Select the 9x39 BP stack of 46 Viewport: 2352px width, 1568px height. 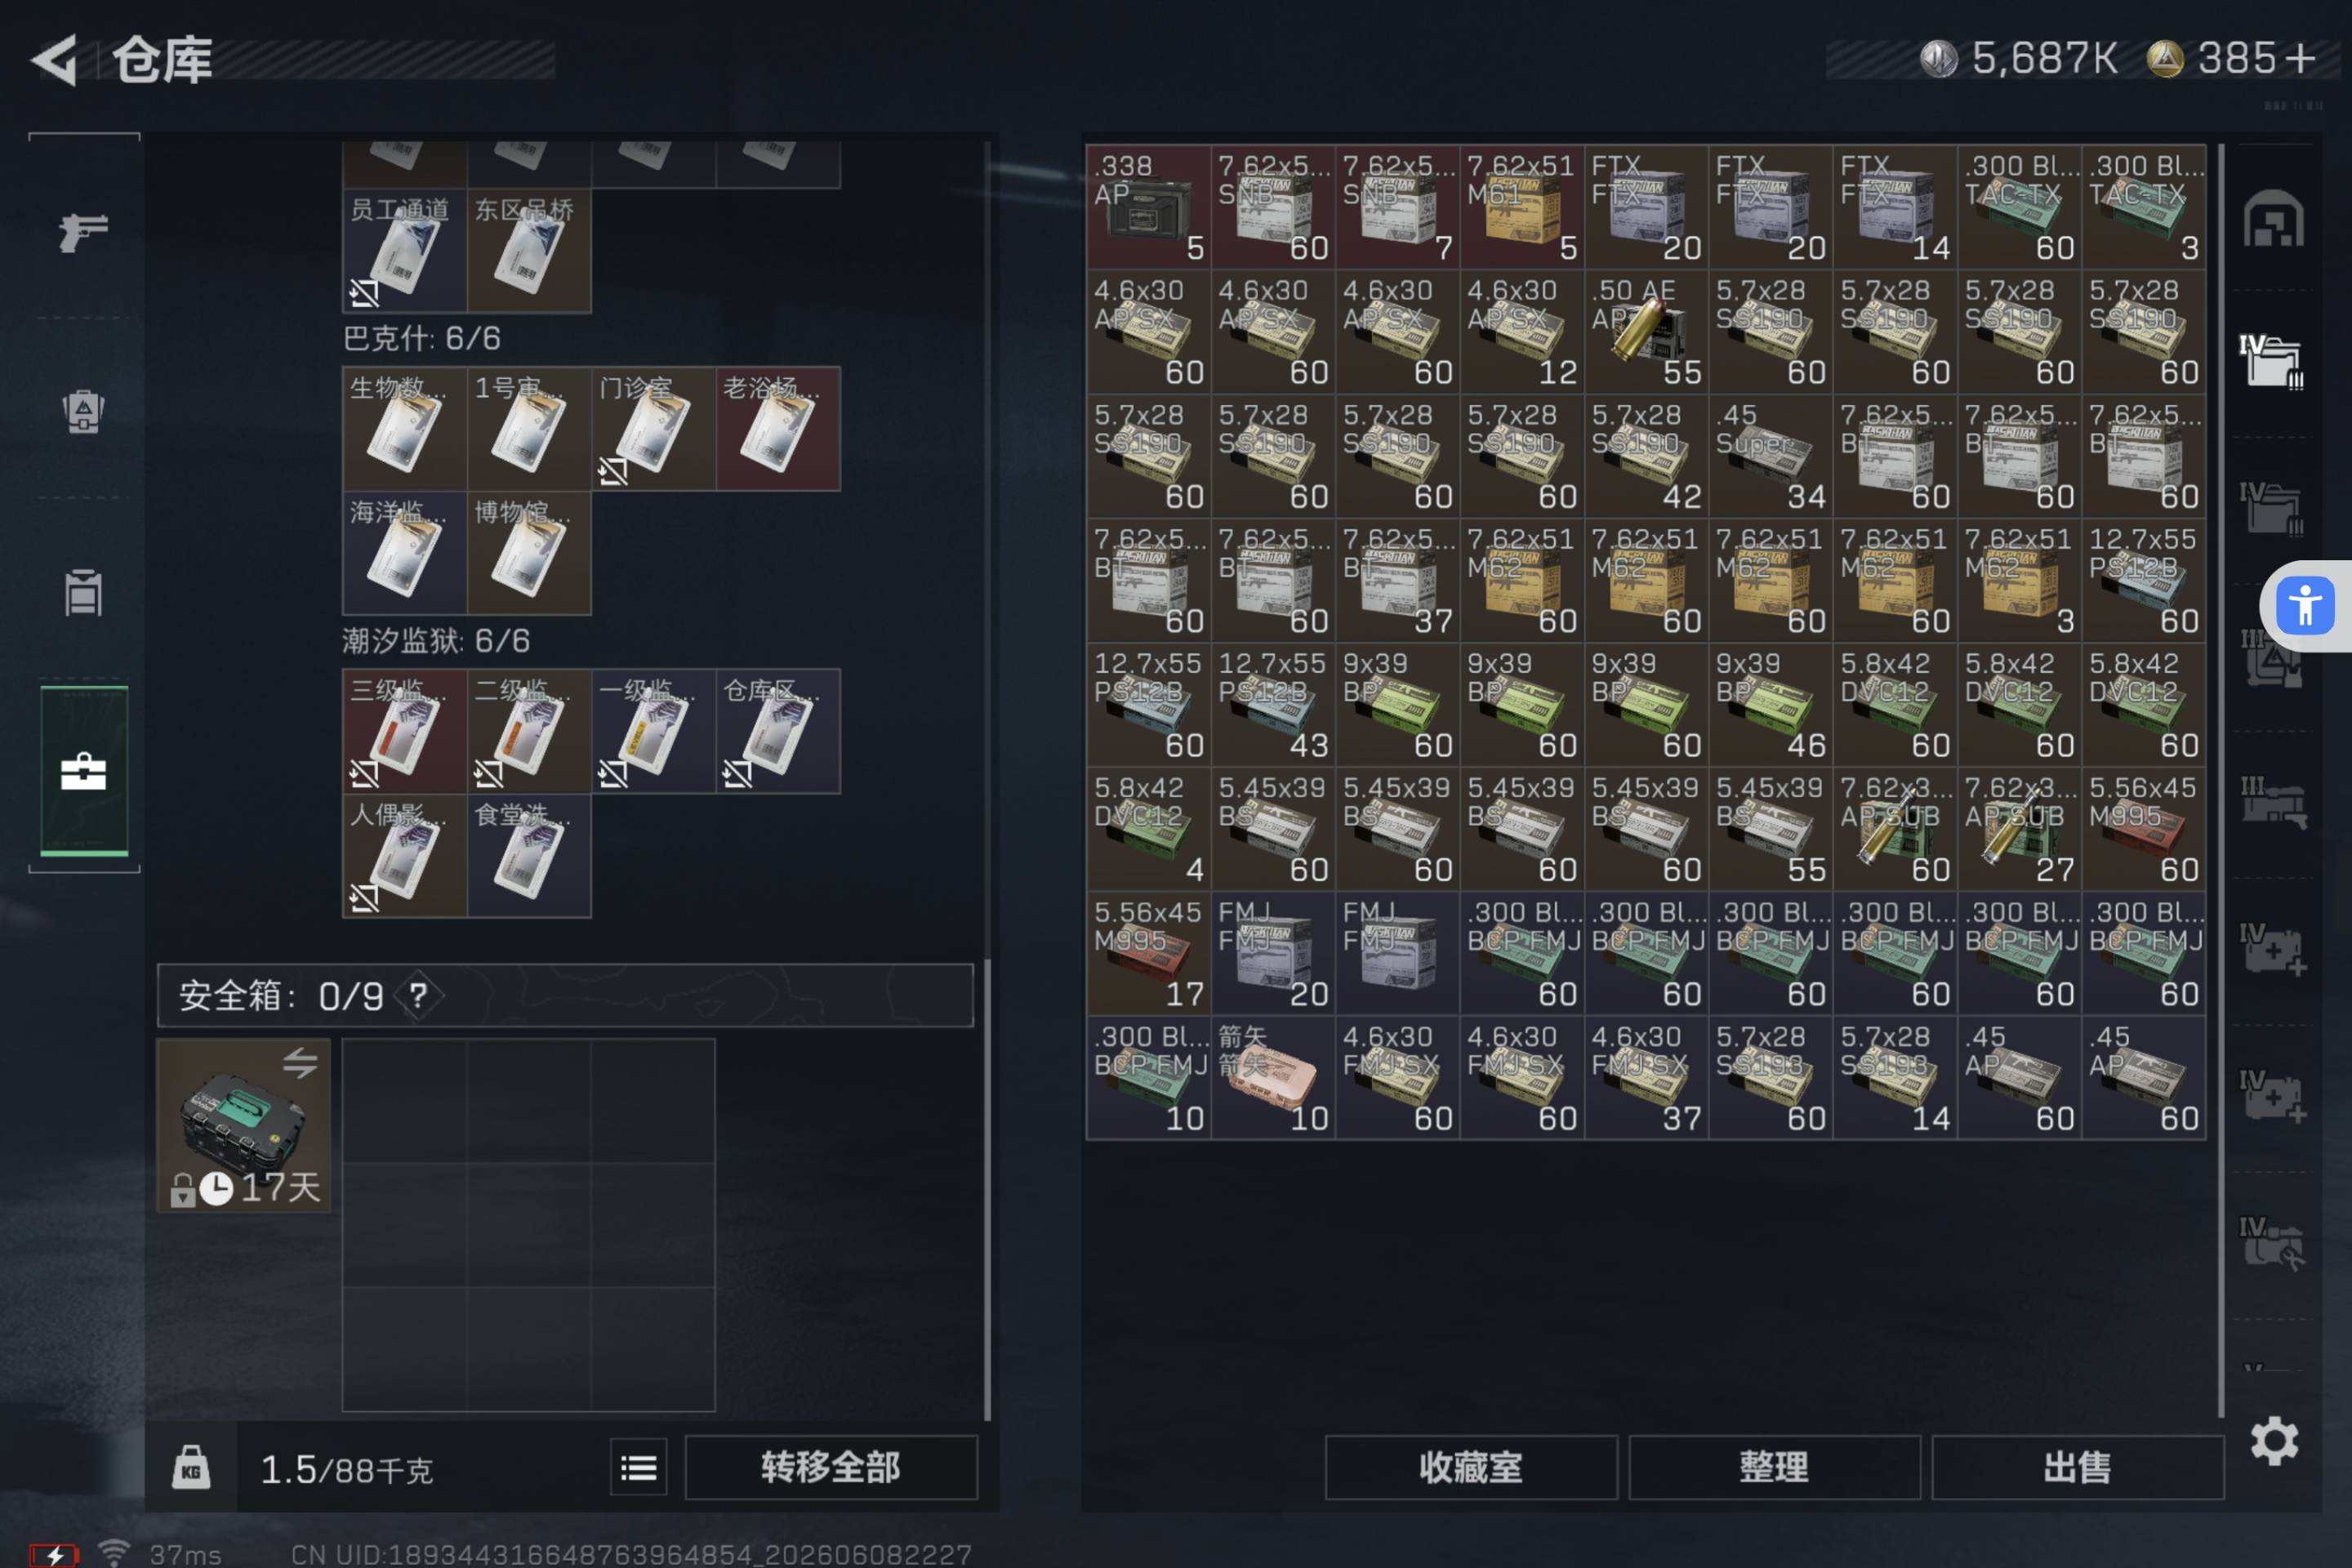click(x=1771, y=704)
